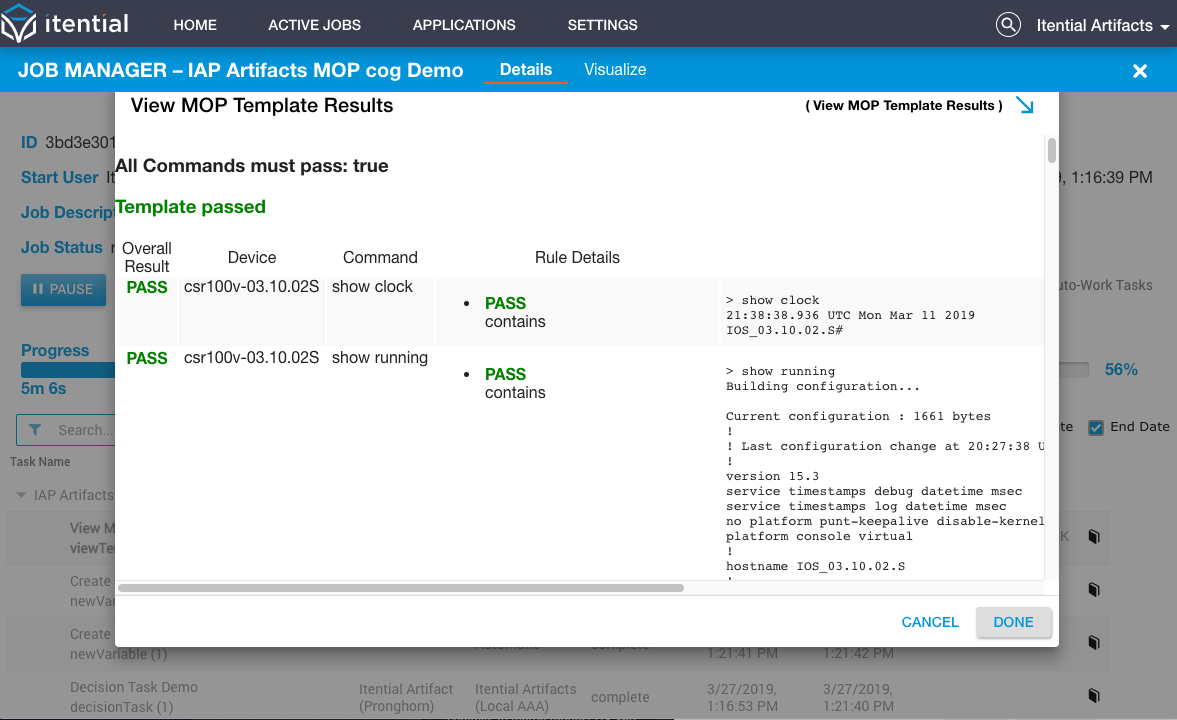The image size is (1177, 720).
Task: Open the SETTINGS menu
Action: (602, 25)
